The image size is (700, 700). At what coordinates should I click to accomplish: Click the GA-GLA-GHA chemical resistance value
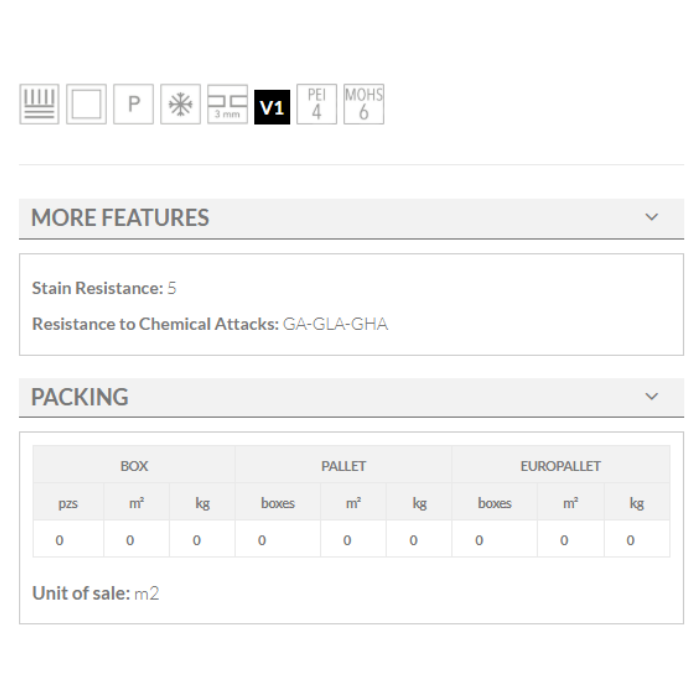[335, 324]
